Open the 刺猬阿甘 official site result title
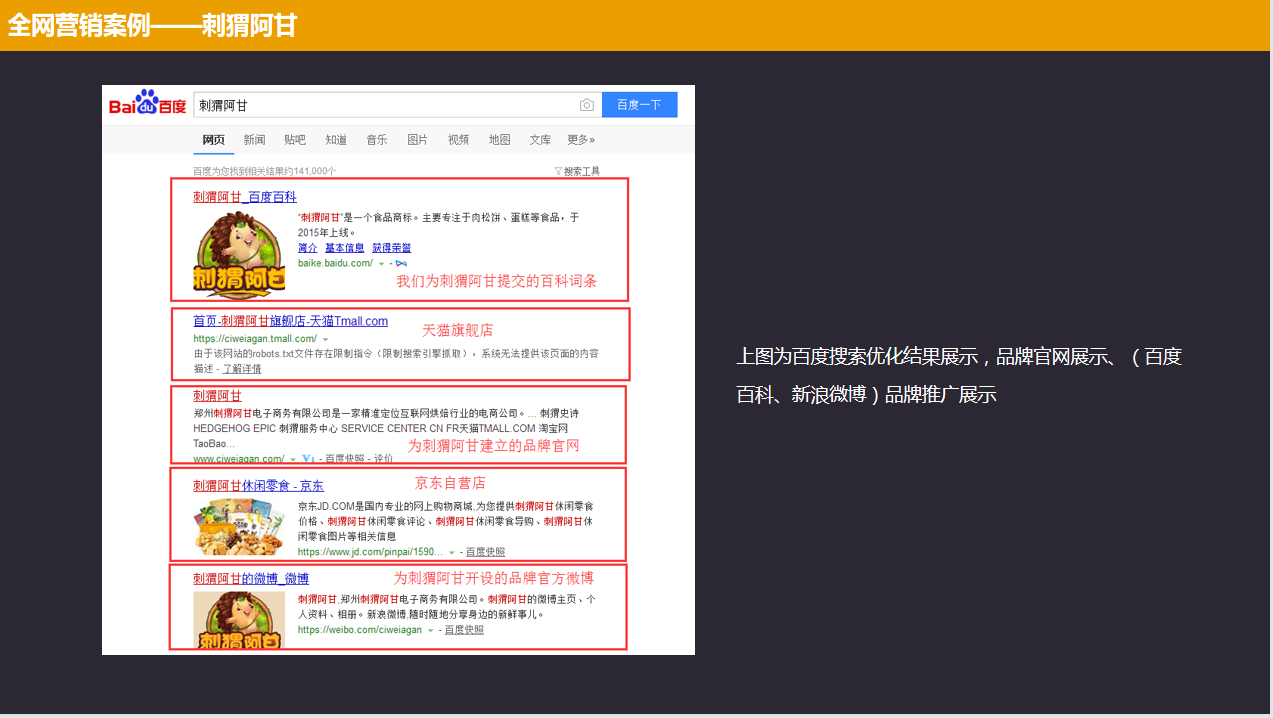This screenshot has height=718, width=1273. (x=217, y=396)
